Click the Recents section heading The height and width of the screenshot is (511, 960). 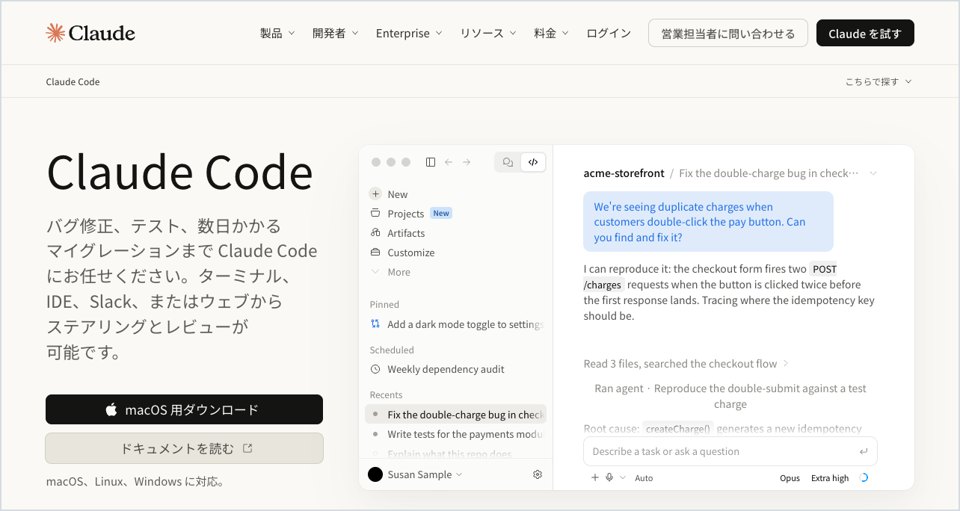[386, 395]
